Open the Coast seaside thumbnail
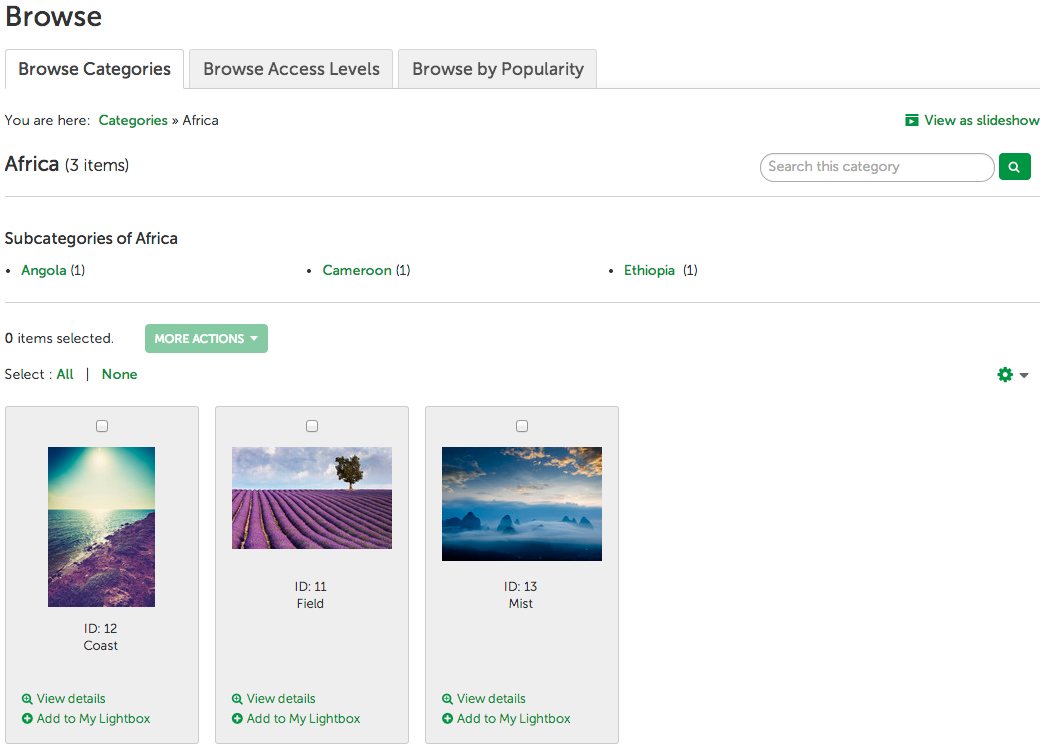1045x749 pixels. [x=101, y=526]
